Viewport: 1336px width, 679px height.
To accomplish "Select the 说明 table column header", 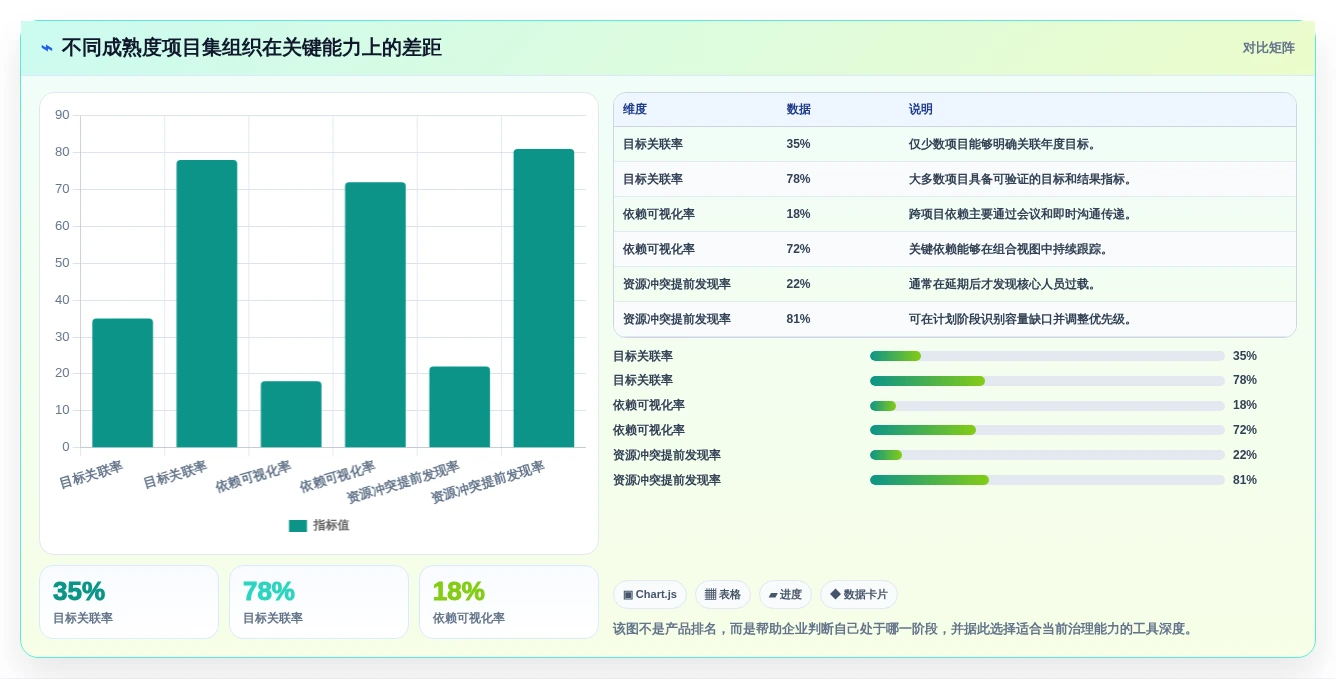I will point(921,109).
